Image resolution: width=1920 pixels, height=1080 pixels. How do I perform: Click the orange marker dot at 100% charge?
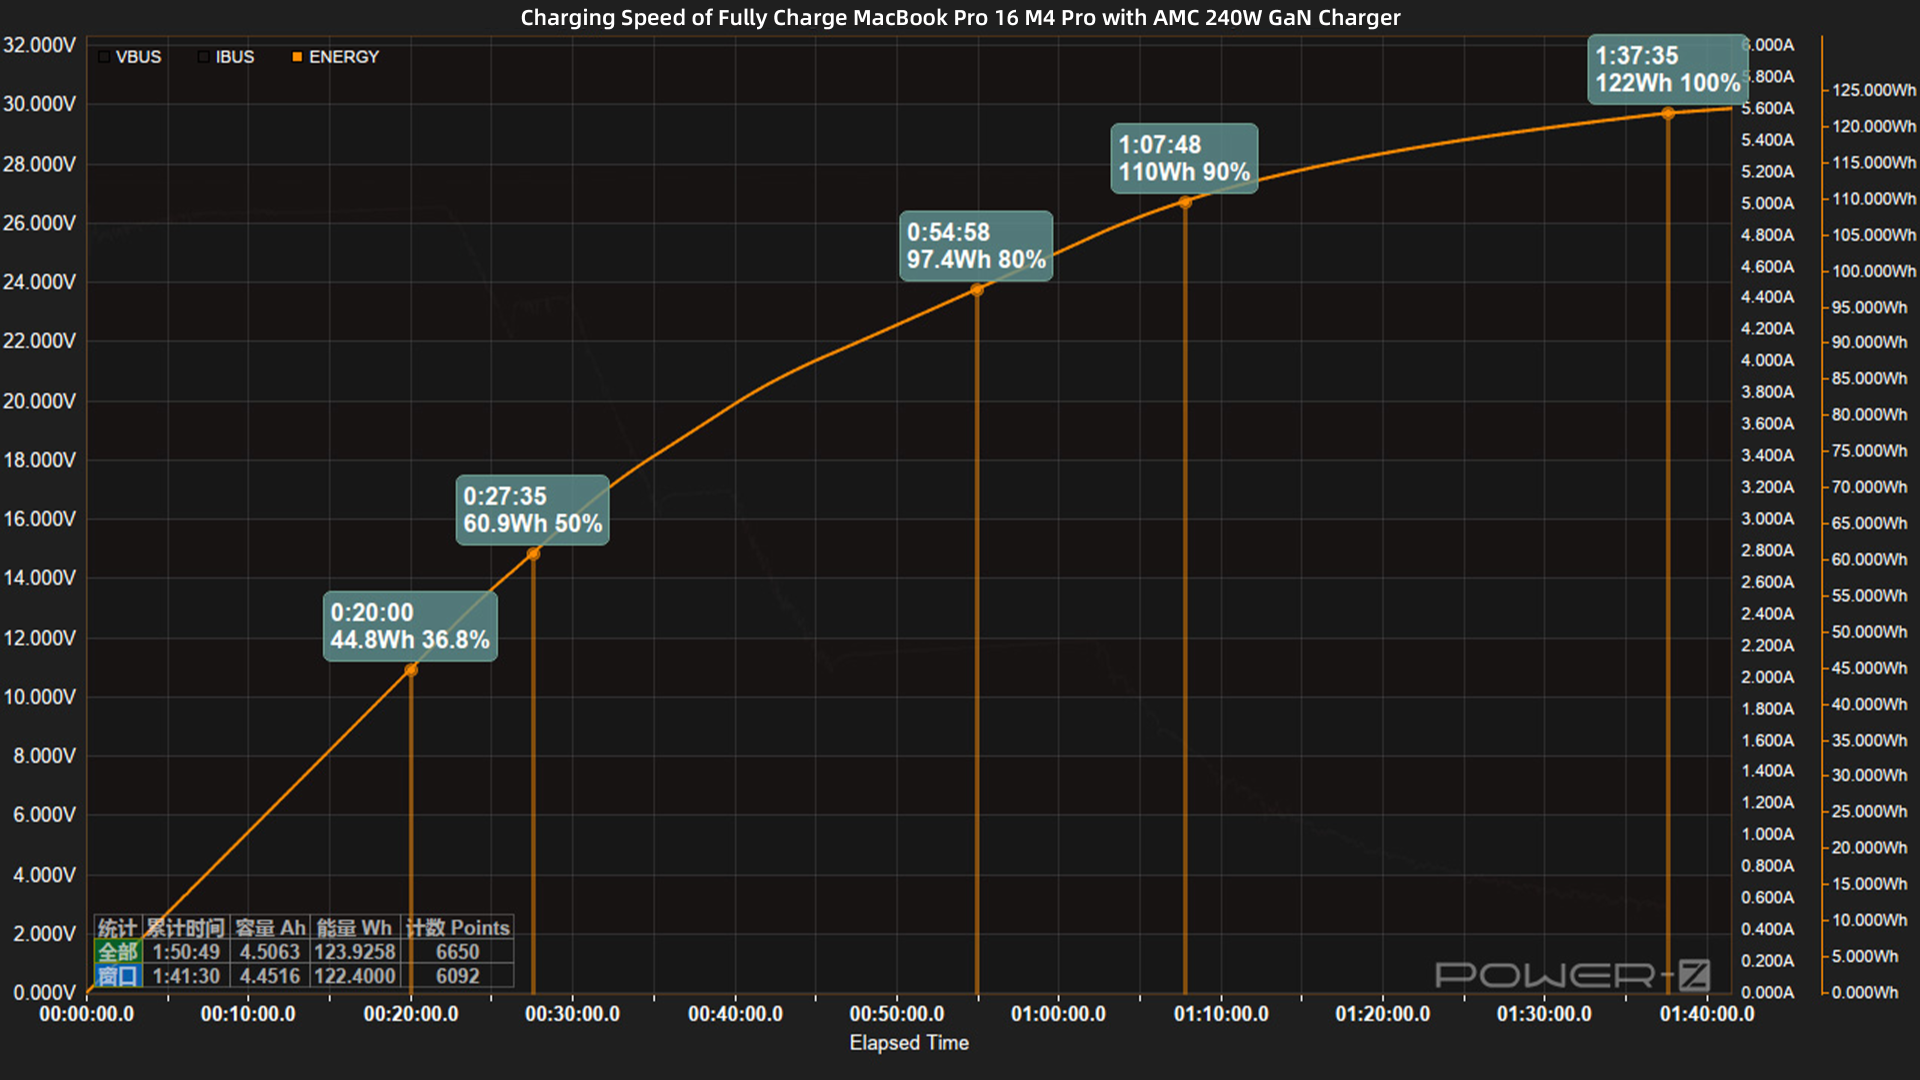pos(1666,114)
